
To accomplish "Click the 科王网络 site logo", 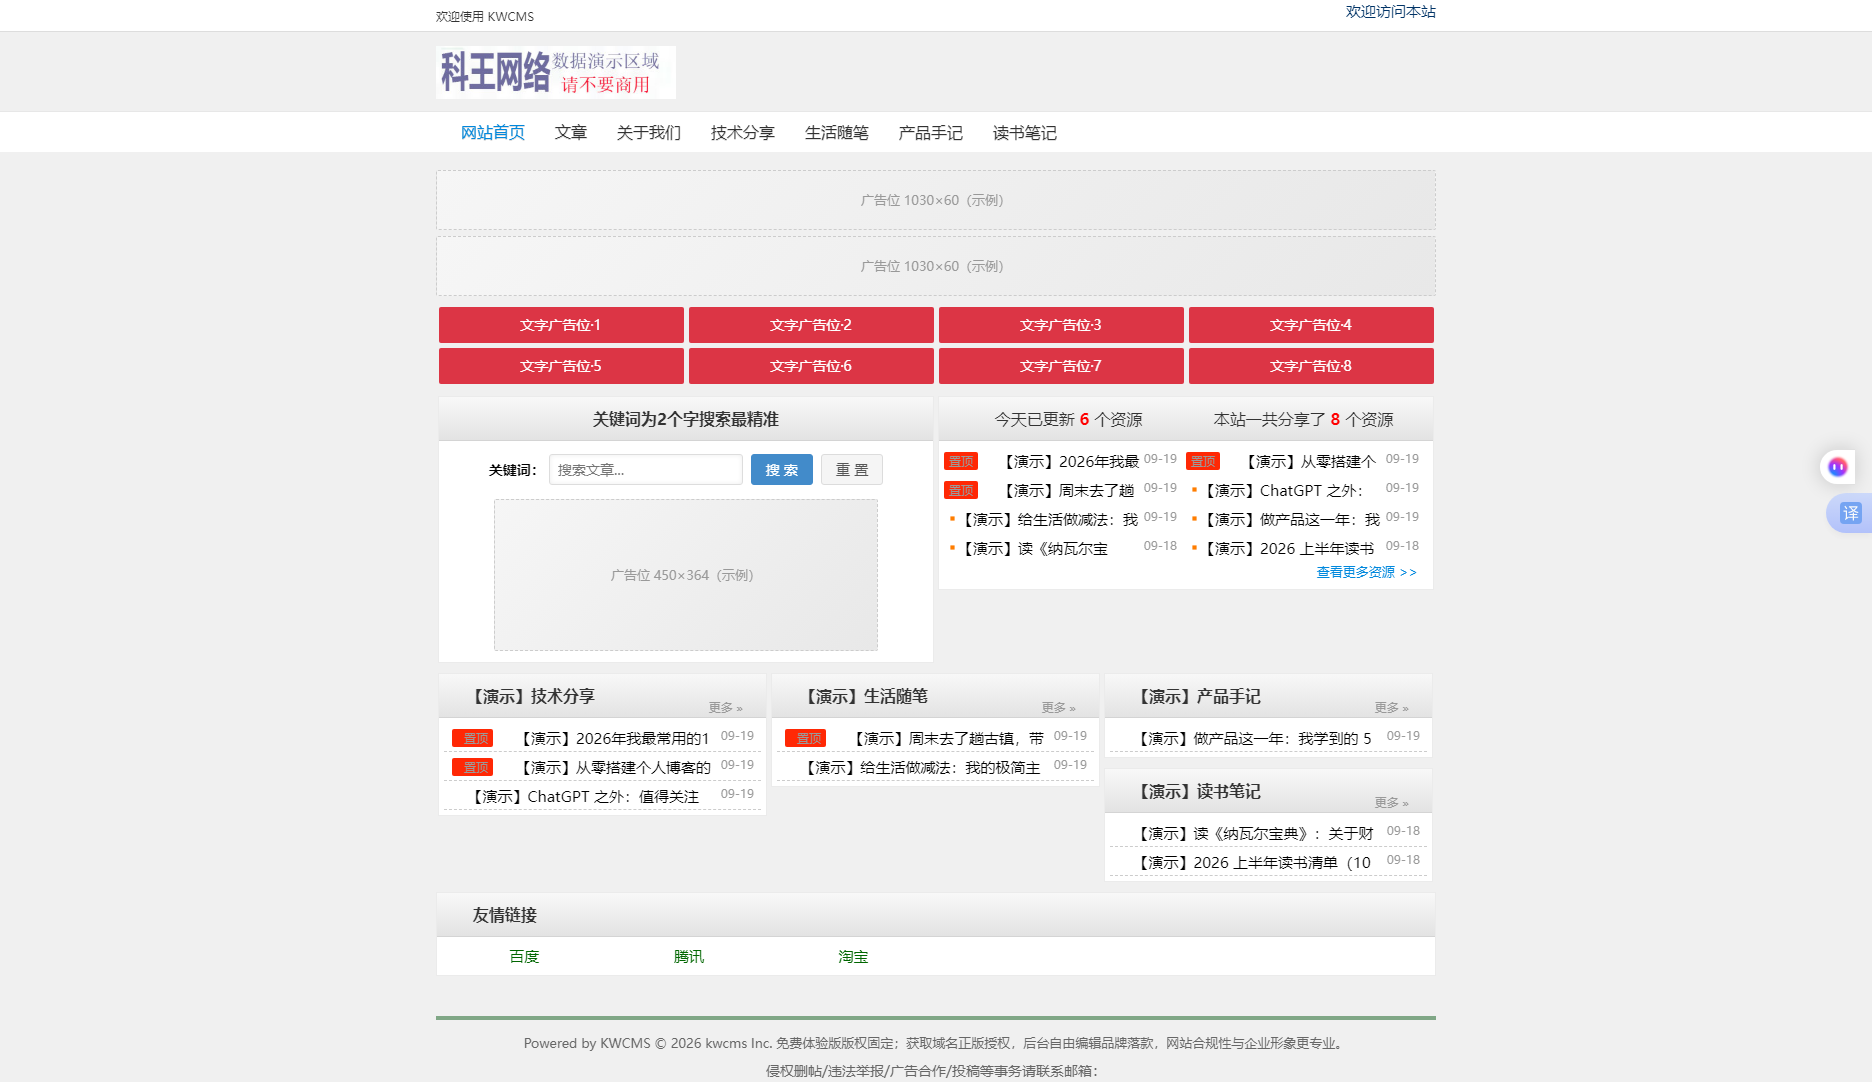I will coord(556,72).
